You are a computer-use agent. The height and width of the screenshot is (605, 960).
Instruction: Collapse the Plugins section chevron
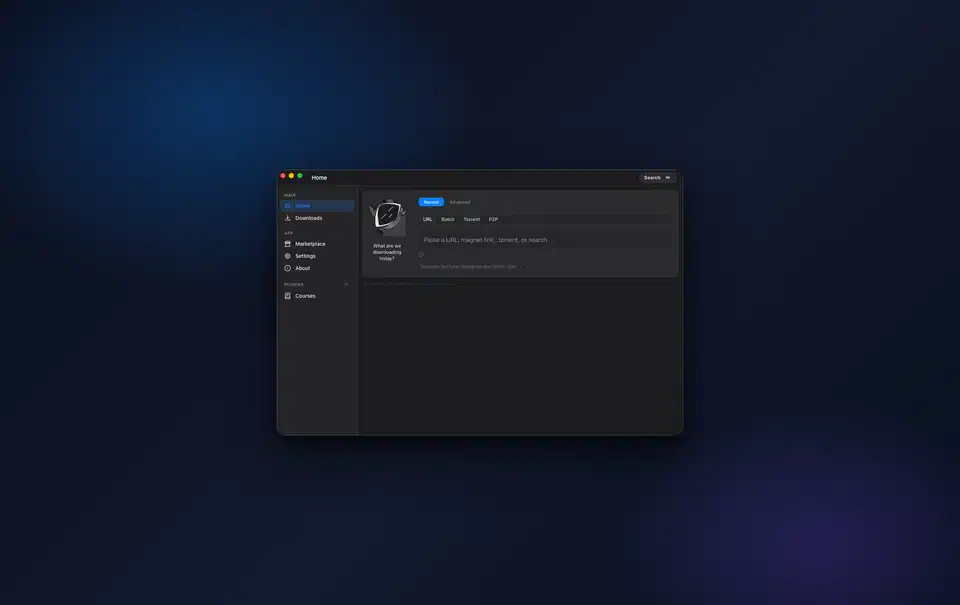(347, 284)
